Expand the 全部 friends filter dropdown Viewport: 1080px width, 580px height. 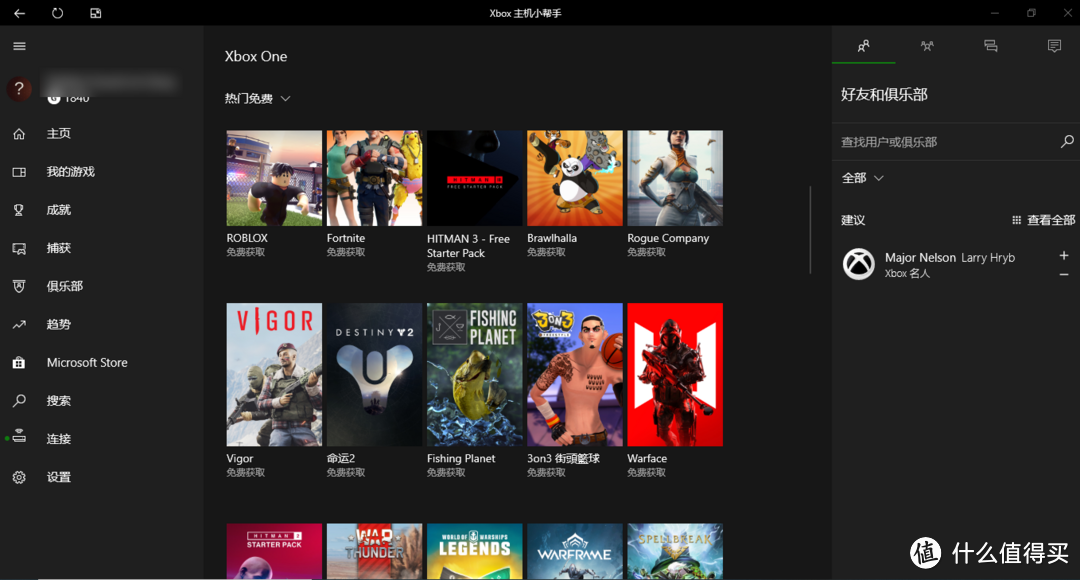pyautogui.click(x=862, y=178)
